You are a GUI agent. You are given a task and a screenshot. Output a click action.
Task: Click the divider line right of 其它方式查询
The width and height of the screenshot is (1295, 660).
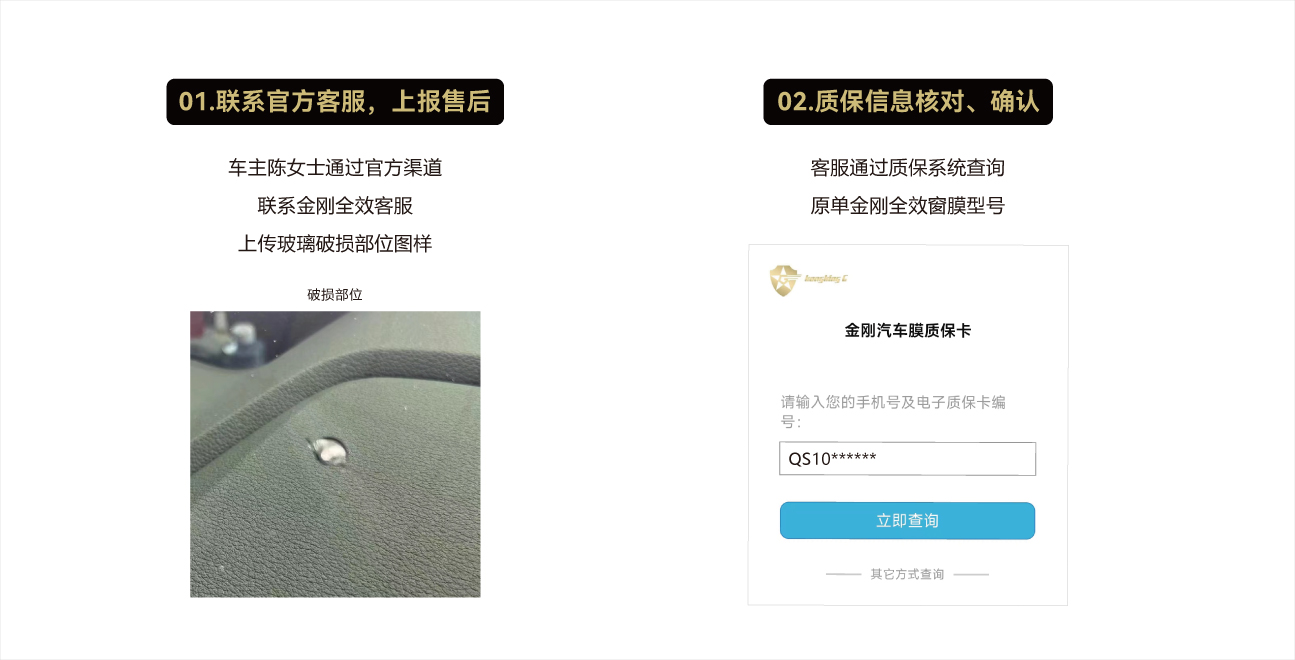[971, 575]
